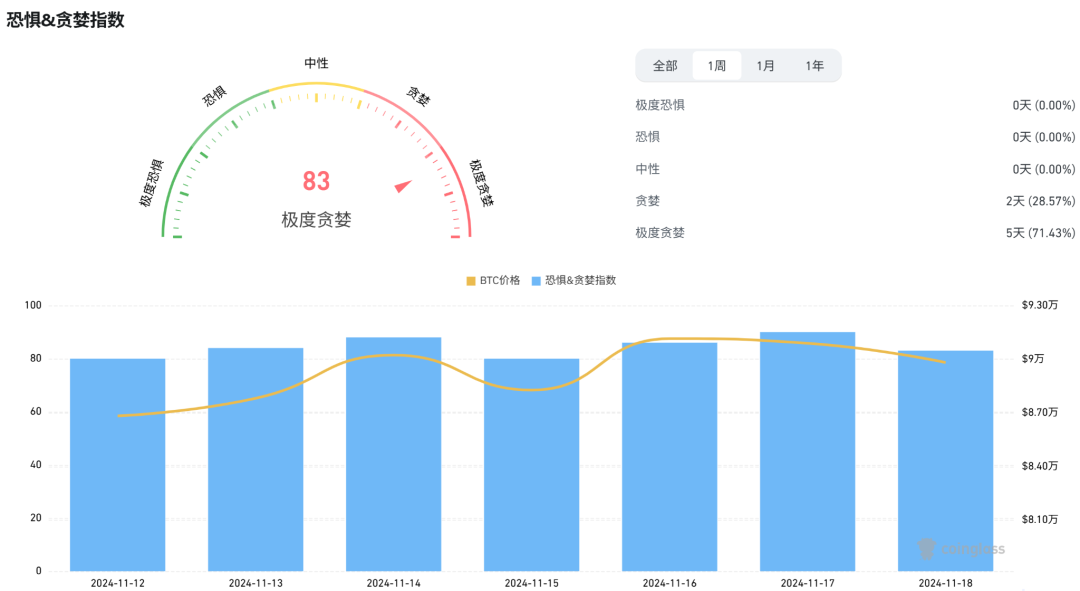The height and width of the screenshot is (591, 1080).
Task: Click the 极度贪婪 label below gauge value
Action: coord(316,220)
